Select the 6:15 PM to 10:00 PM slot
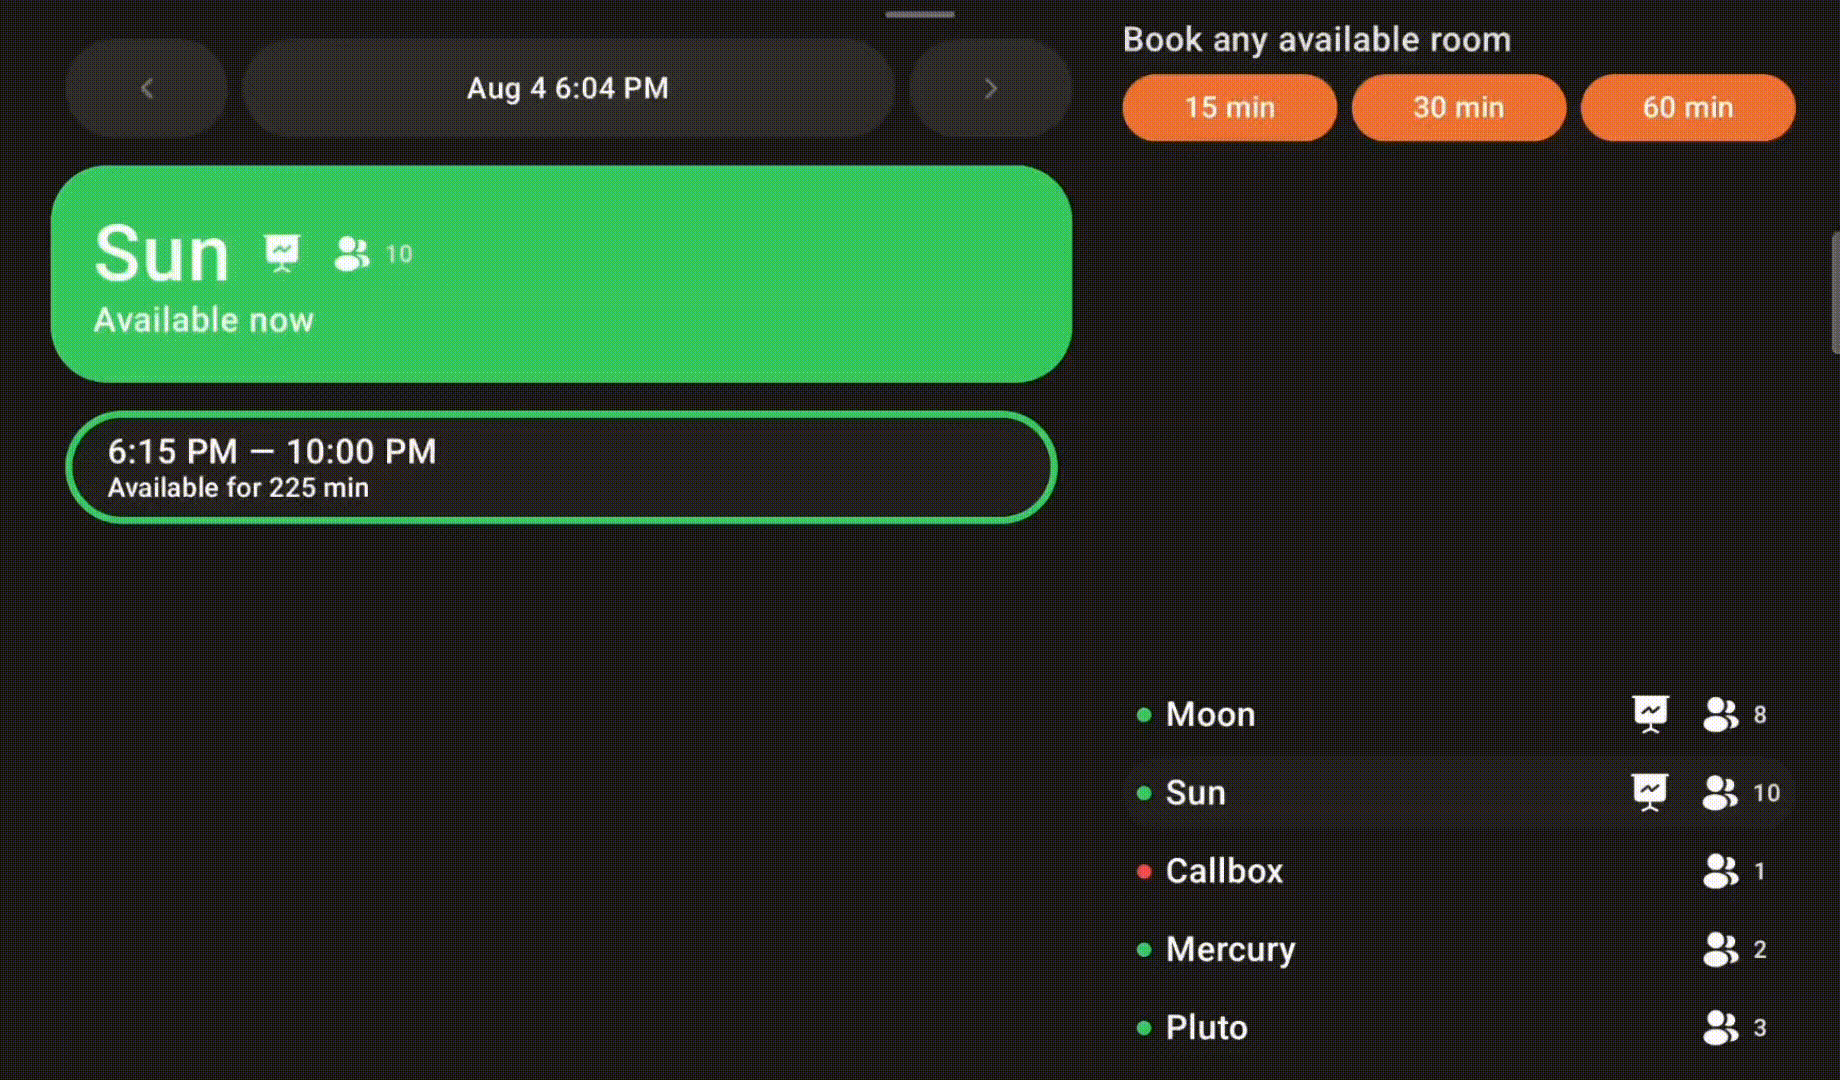This screenshot has height=1080, width=1840. coord(560,466)
